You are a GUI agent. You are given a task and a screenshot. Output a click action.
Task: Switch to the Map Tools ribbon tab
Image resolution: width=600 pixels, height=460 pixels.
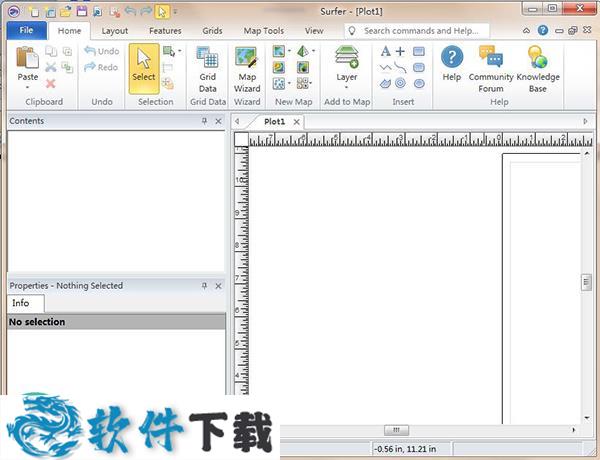(x=264, y=31)
